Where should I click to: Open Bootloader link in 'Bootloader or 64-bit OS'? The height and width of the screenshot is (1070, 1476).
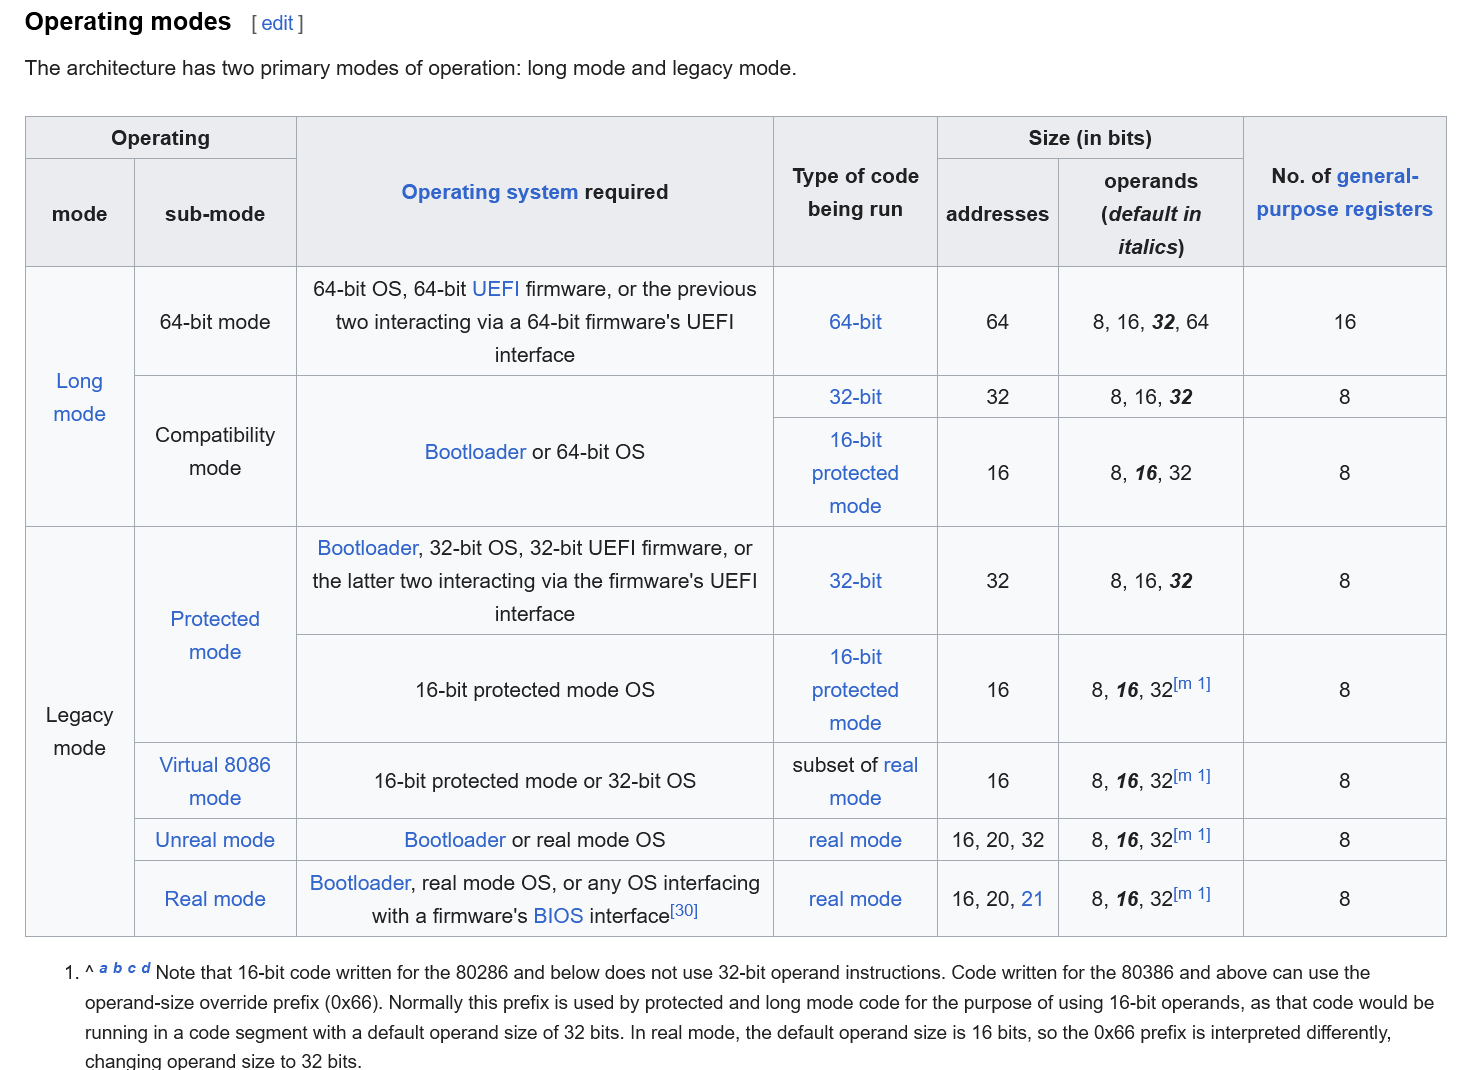click(475, 452)
